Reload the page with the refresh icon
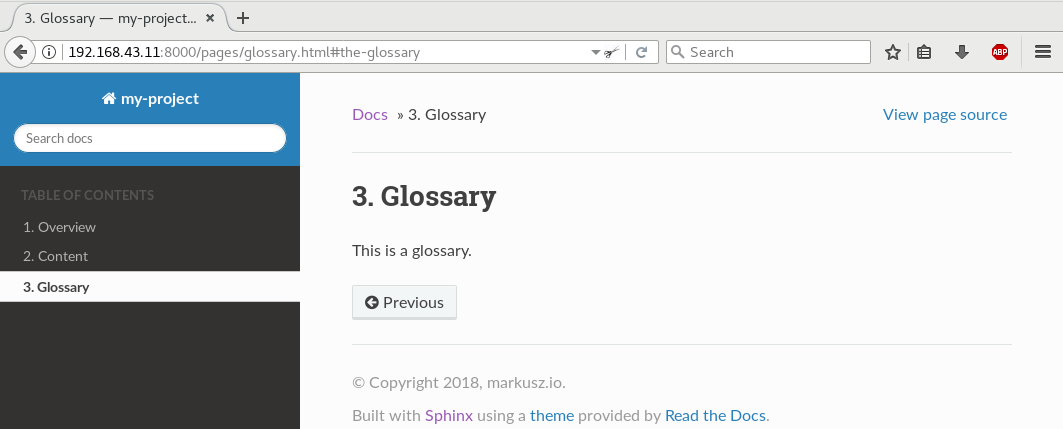Image resolution: width=1063 pixels, height=429 pixels. 641,52
